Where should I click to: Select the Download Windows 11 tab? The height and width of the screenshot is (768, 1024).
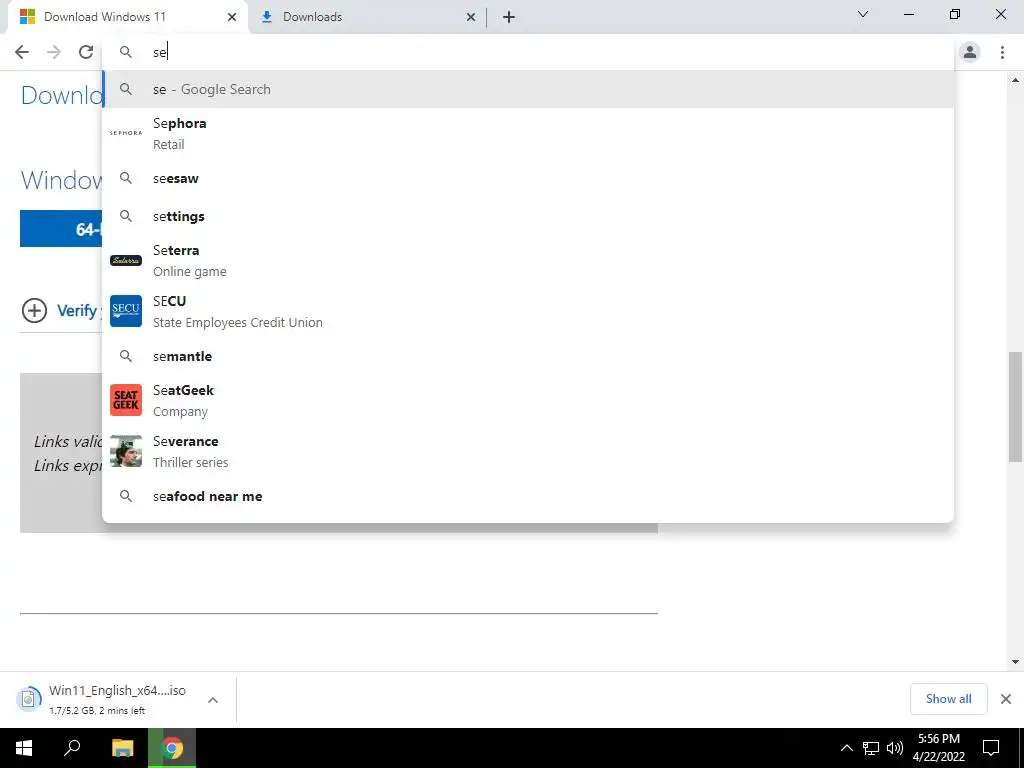tap(128, 17)
